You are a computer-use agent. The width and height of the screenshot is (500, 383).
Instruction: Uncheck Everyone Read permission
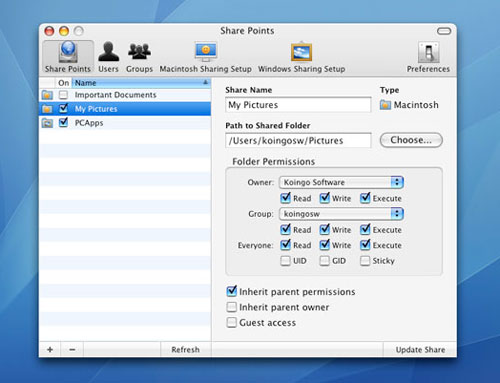click(x=285, y=245)
